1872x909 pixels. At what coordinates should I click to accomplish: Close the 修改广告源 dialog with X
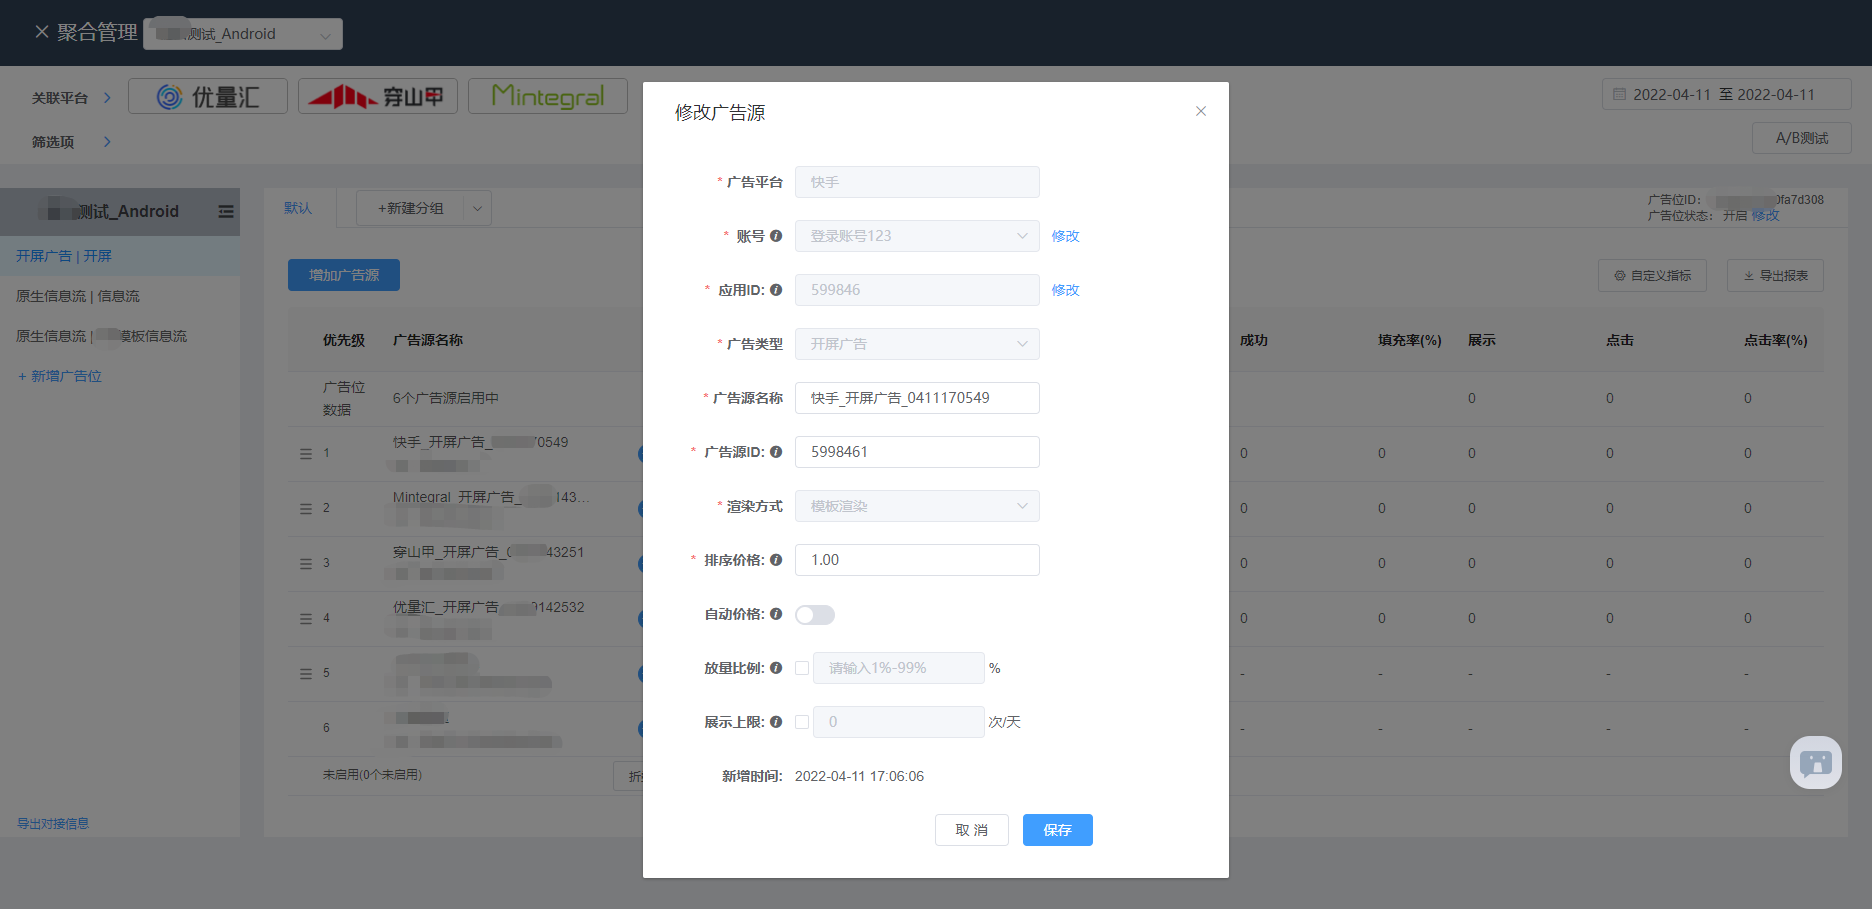tap(1201, 111)
